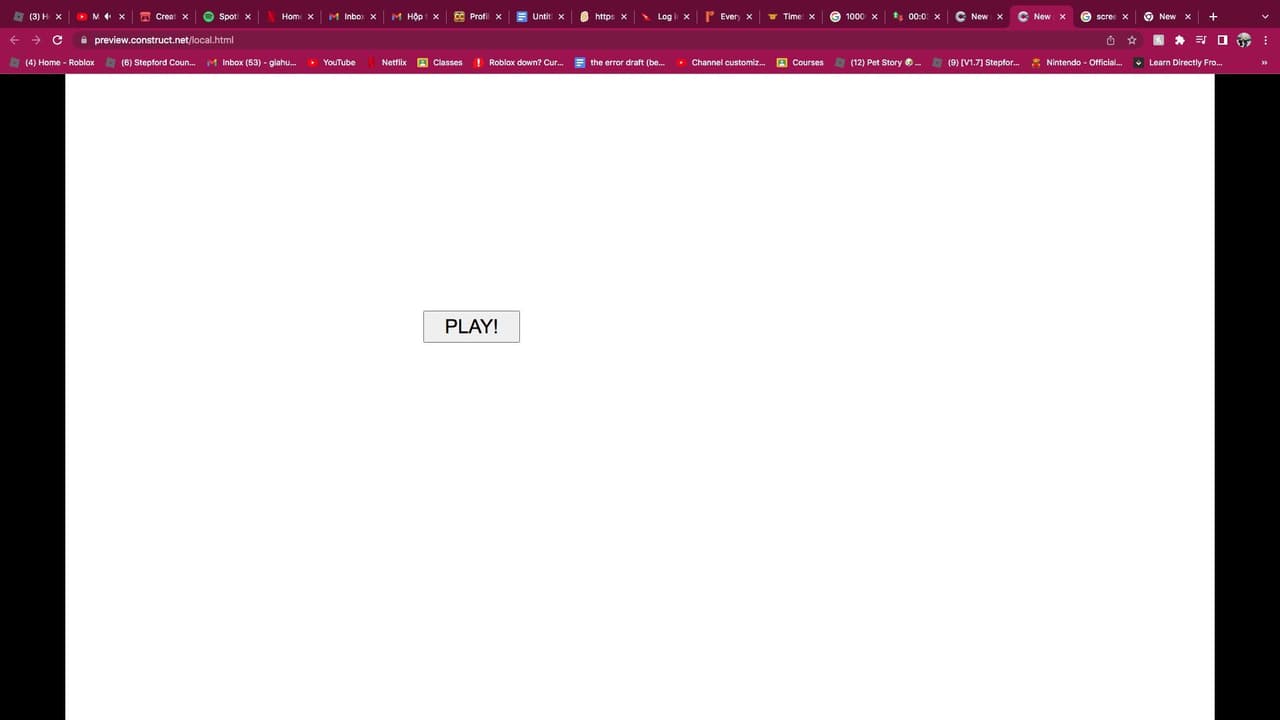
Task: Open Learn Directly Fro... bookmark
Action: (1178, 62)
